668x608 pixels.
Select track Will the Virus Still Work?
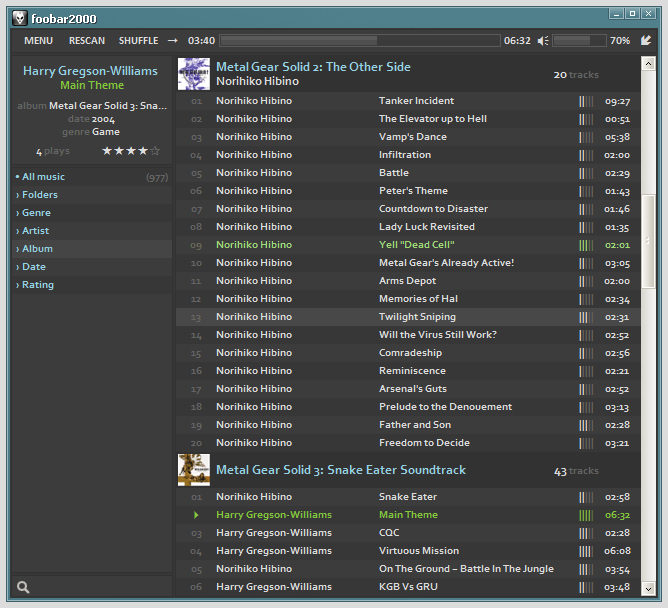pyautogui.click(x=408, y=335)
